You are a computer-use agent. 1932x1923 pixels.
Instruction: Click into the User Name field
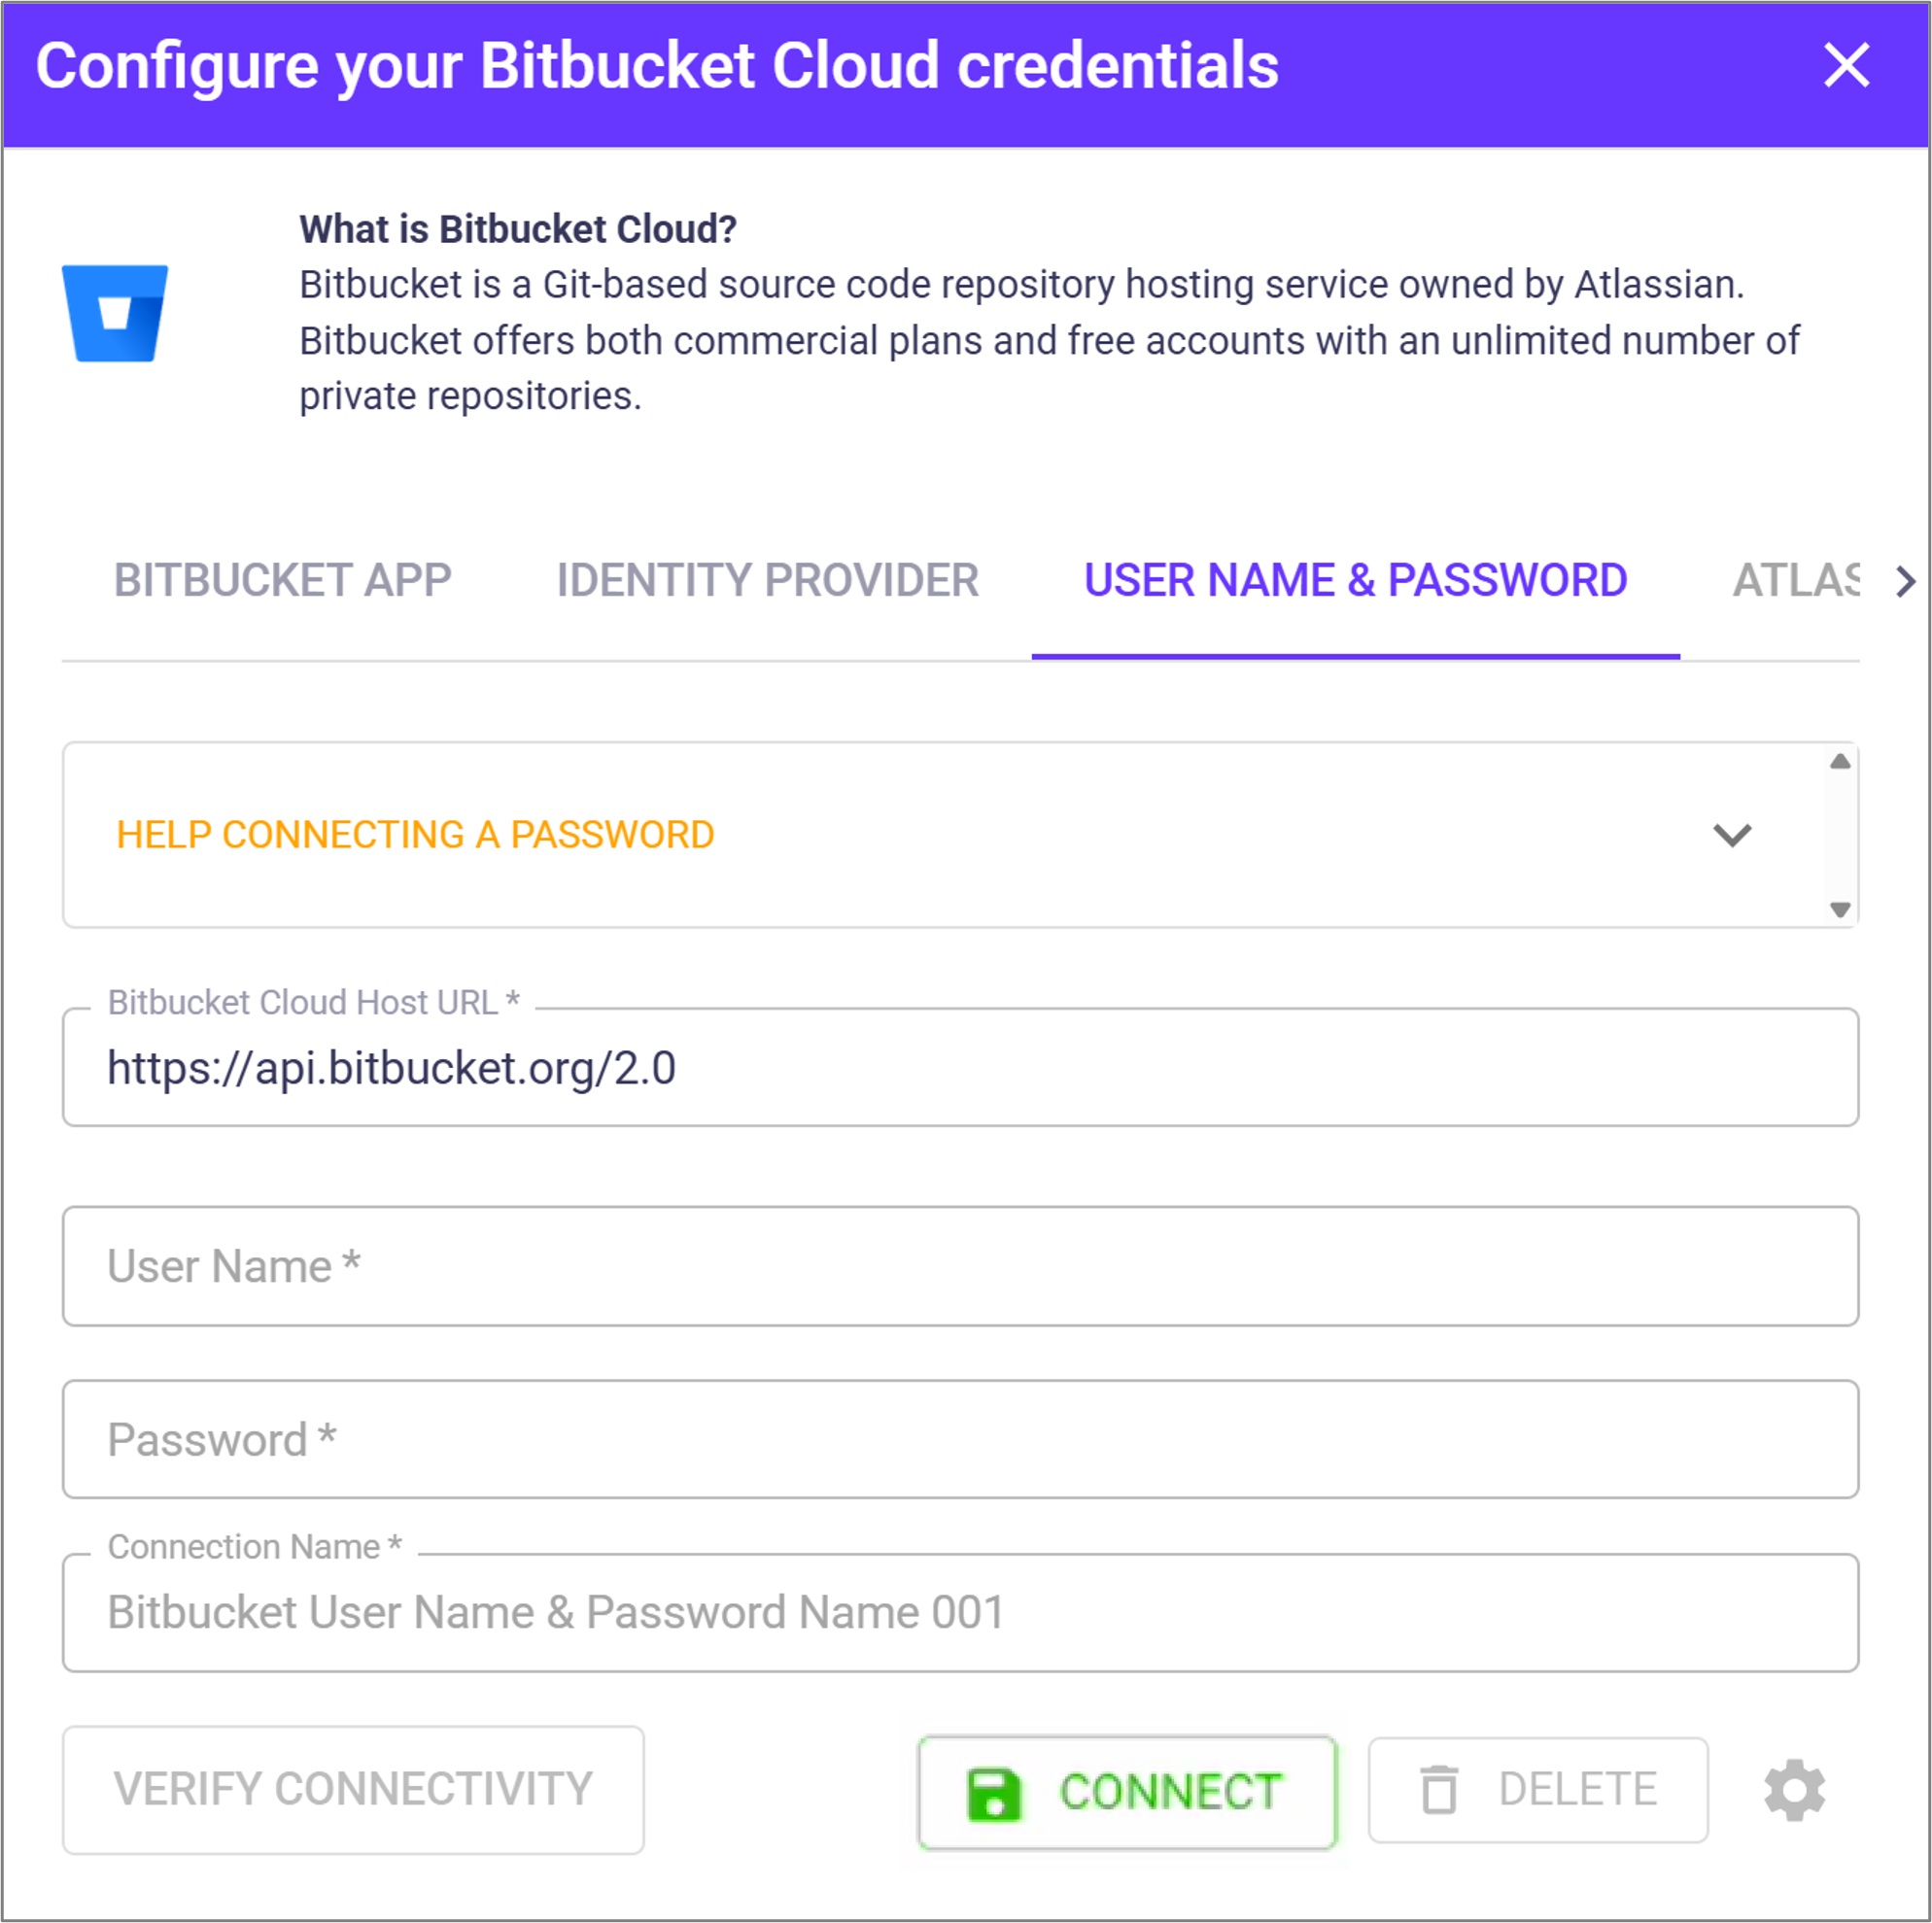point(960,1266)
